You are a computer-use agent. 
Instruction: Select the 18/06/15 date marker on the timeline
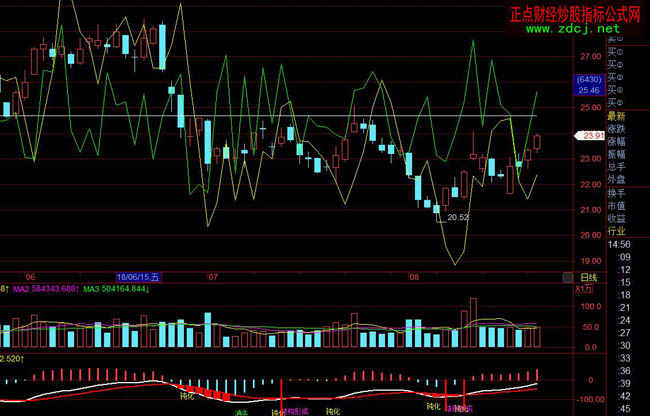pos(141,277)
